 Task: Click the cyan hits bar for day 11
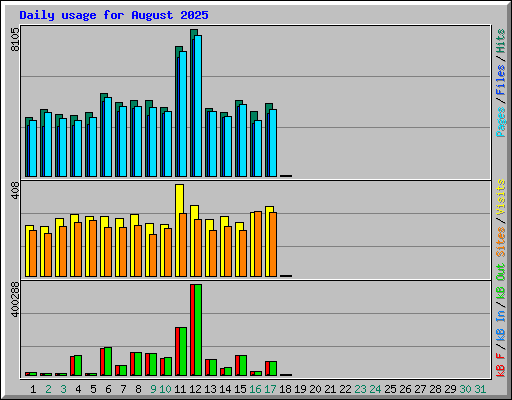tap(183, 114)
